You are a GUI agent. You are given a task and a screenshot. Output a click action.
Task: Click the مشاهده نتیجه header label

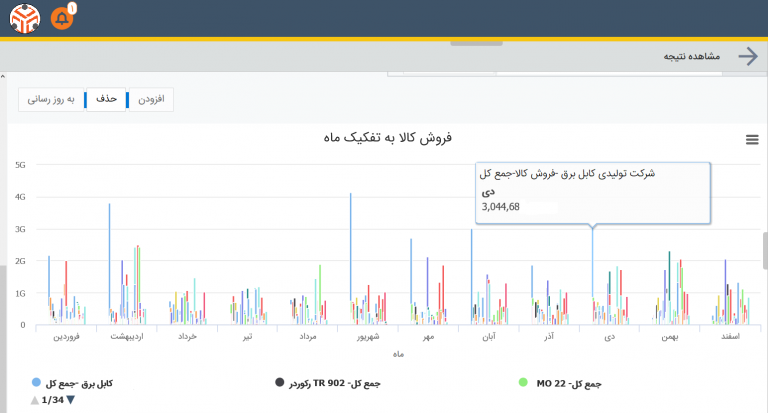pos(692,57)
